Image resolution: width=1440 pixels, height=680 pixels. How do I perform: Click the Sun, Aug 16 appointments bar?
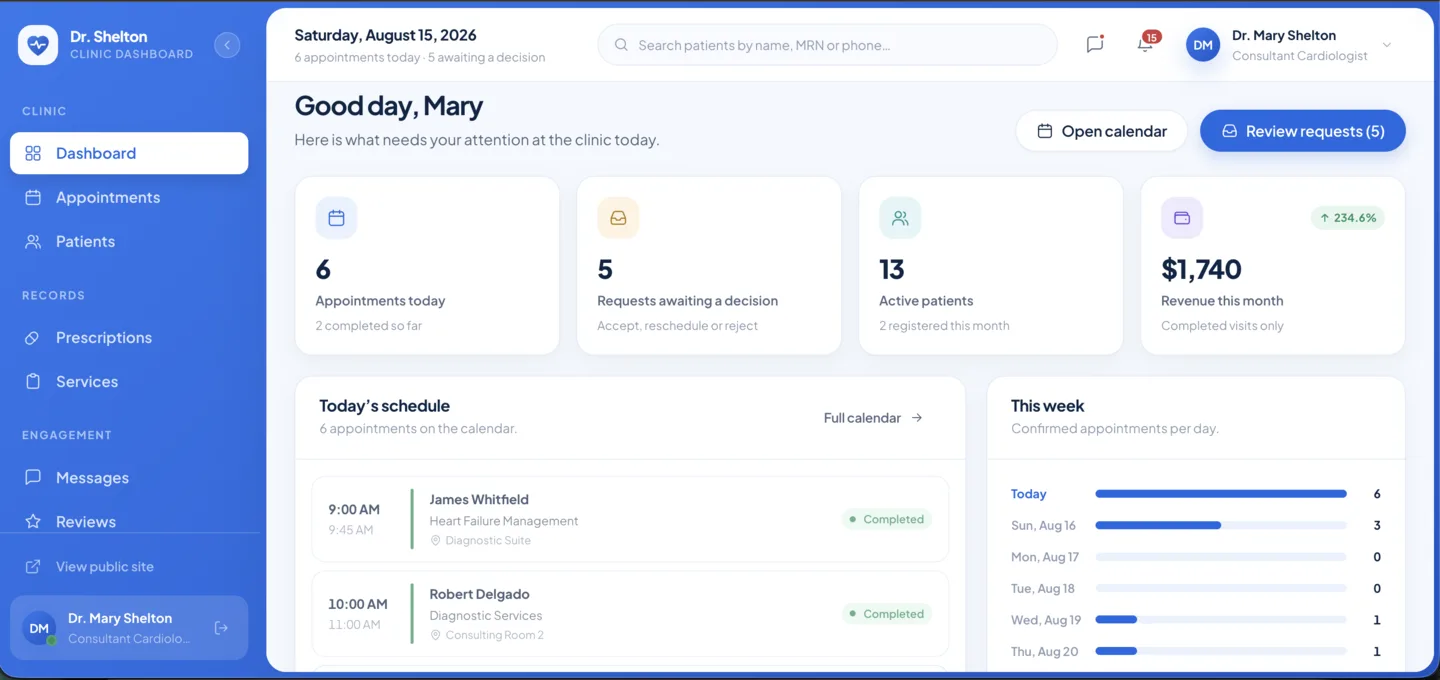pos(1221,525)
